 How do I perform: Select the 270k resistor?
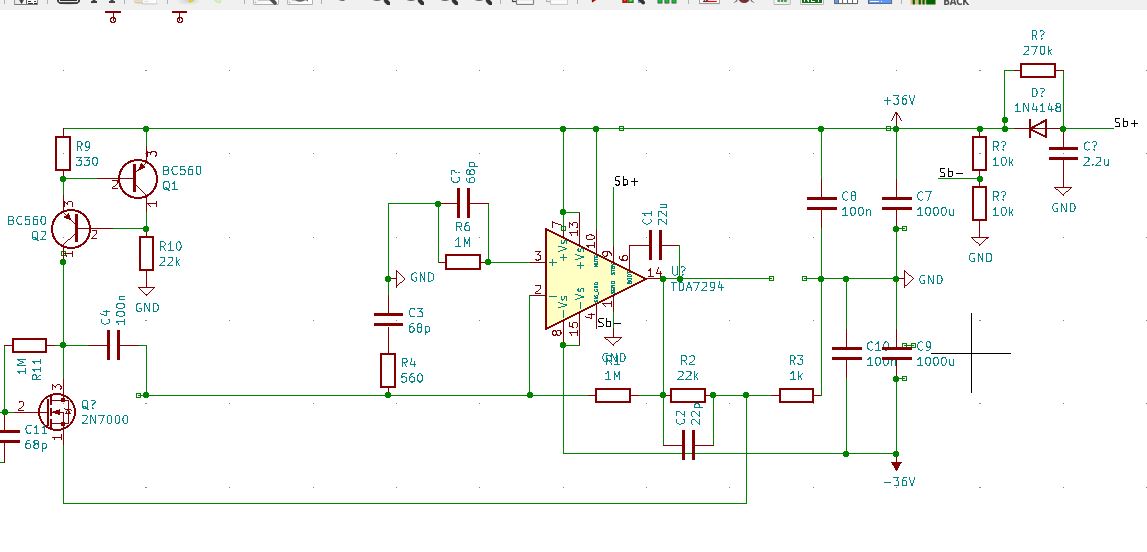(x=1038, y=70)
